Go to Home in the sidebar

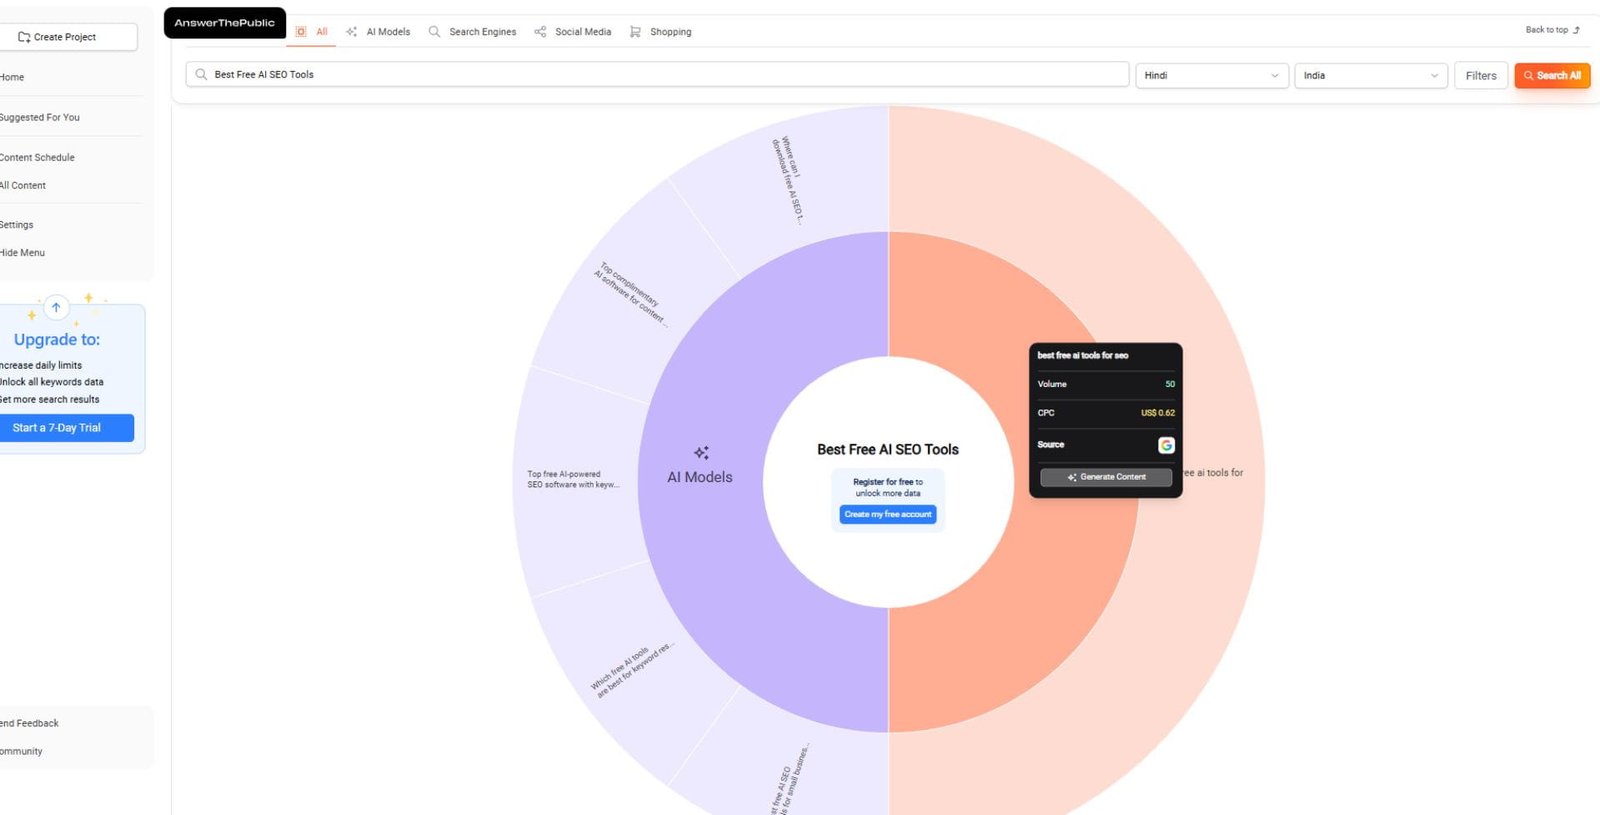tap(12, 77)
